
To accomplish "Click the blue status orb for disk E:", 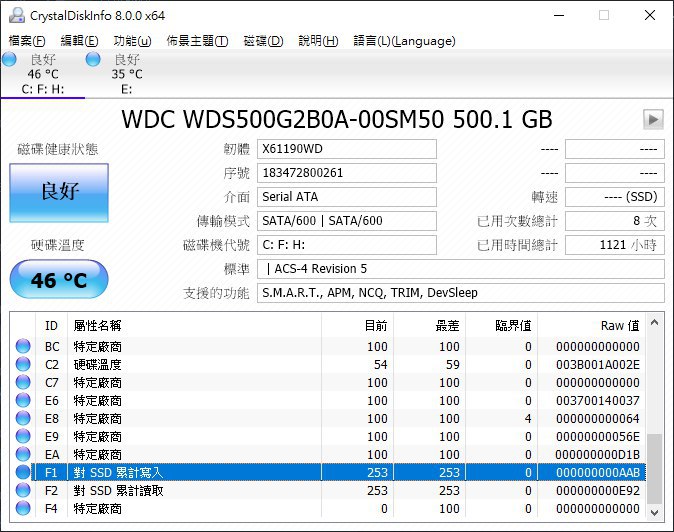I will pos(93,59).
